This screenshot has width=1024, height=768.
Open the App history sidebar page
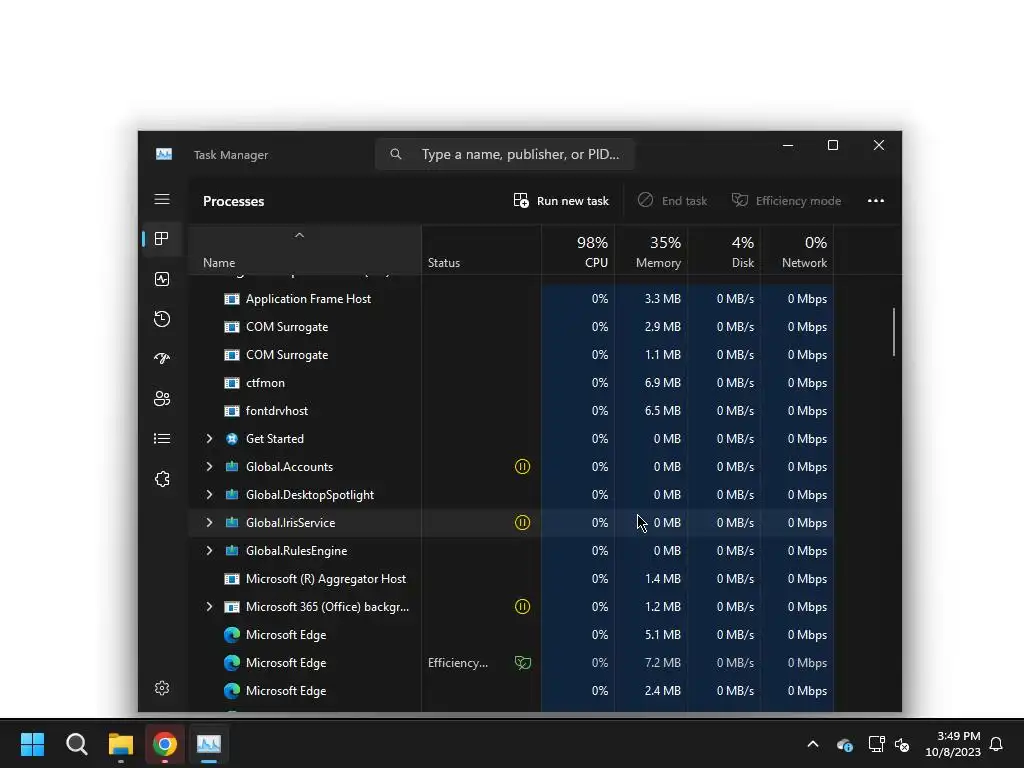(162, 319)
